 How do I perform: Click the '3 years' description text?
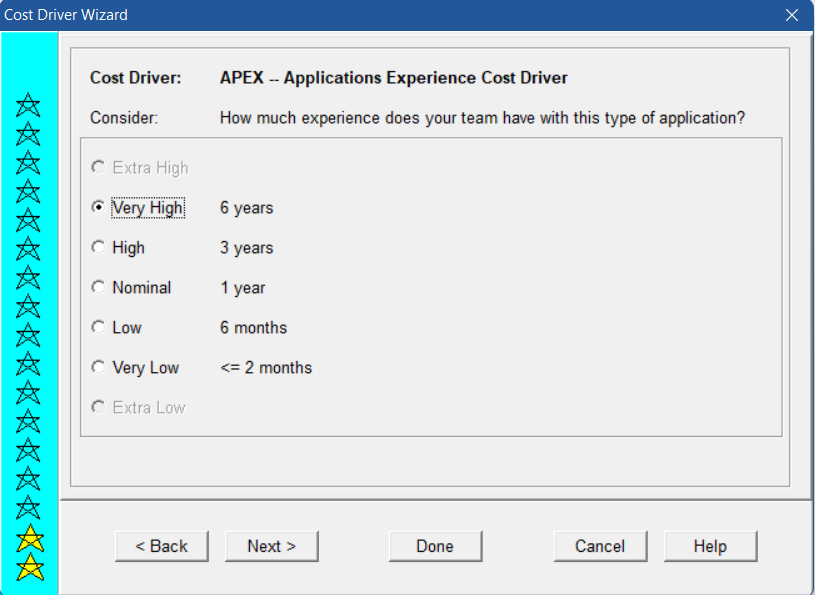point(246,248)
